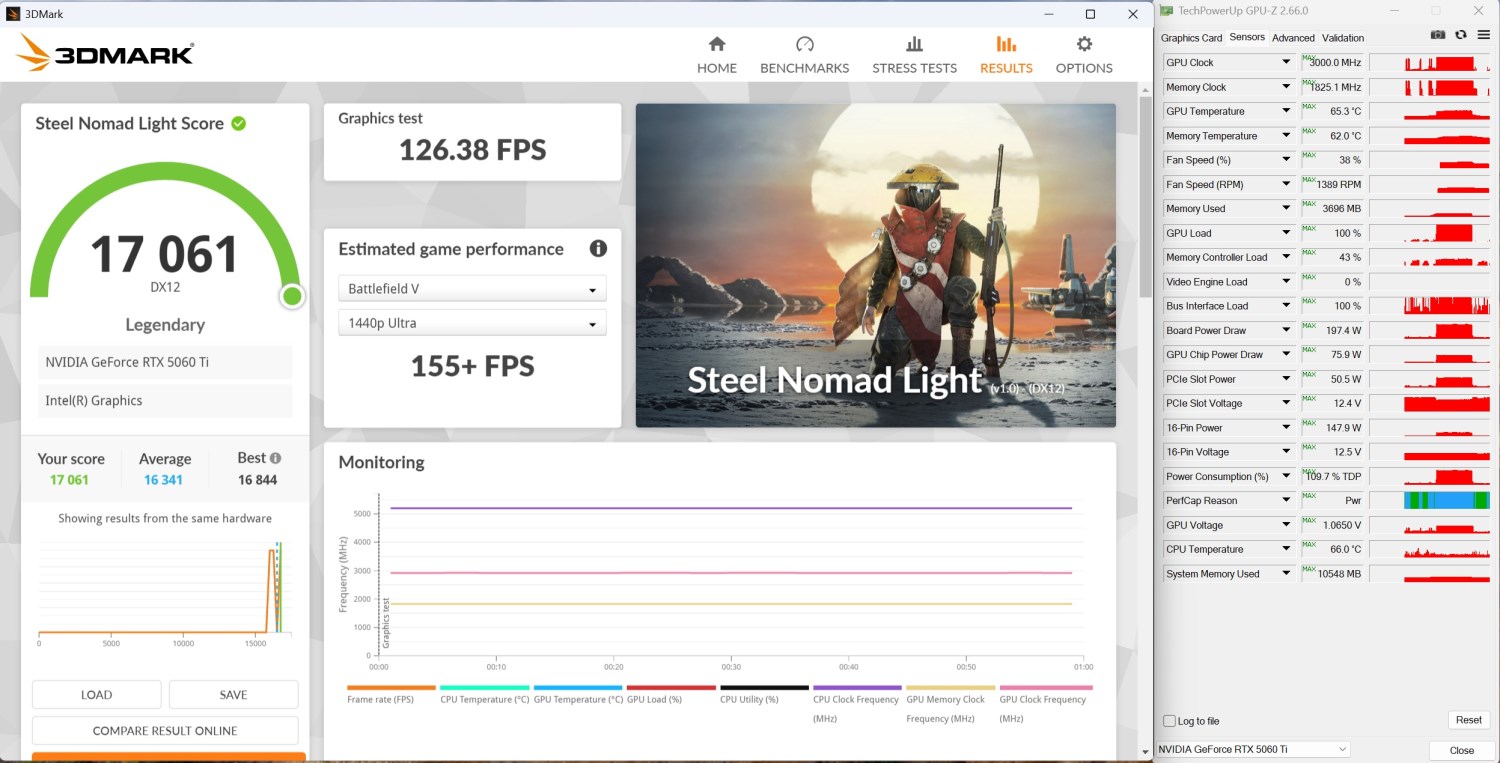Expand the 1440p Ultra resolution dropdown
Screen dimensions: 1500x763
472,323
